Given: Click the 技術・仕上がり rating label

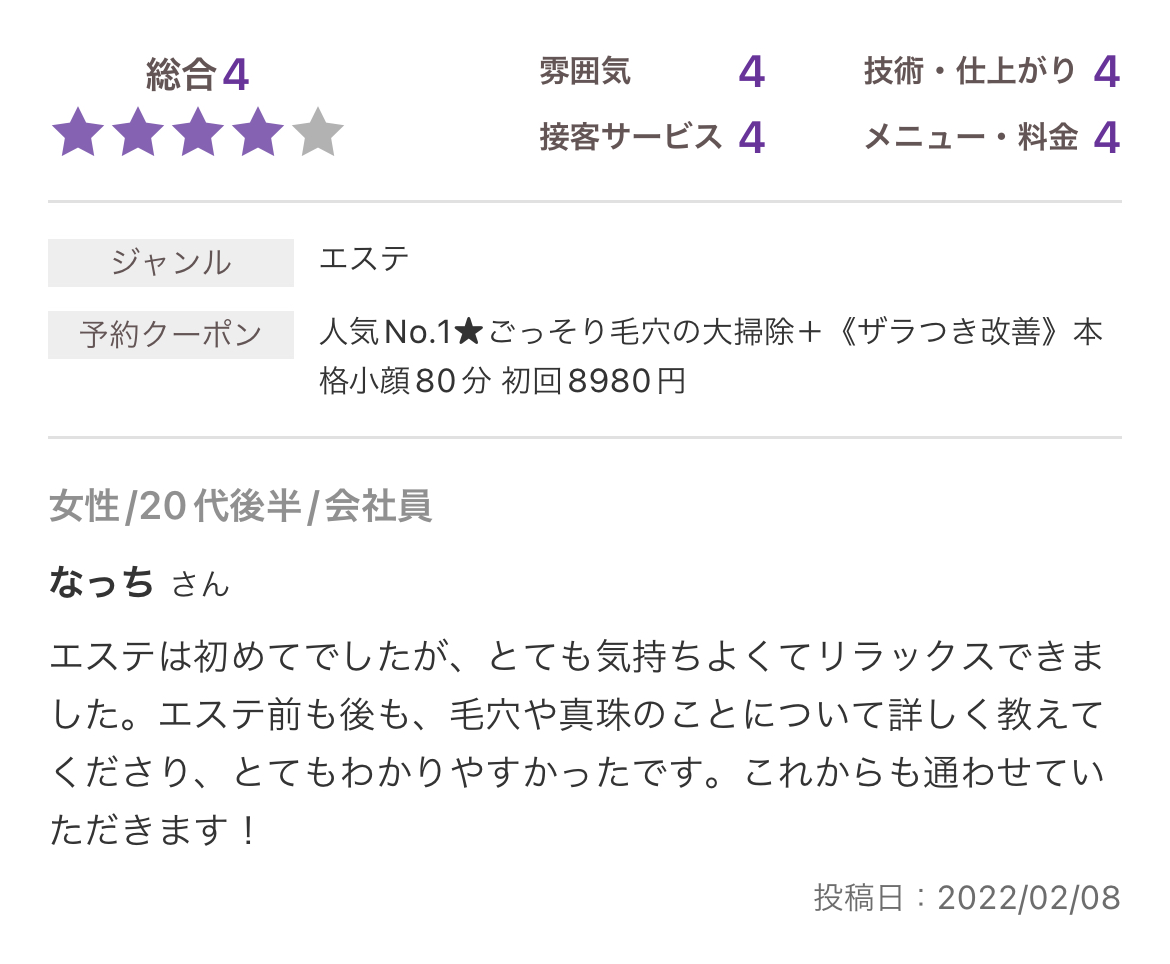Looking at the screenshot, I should point(969,72).
